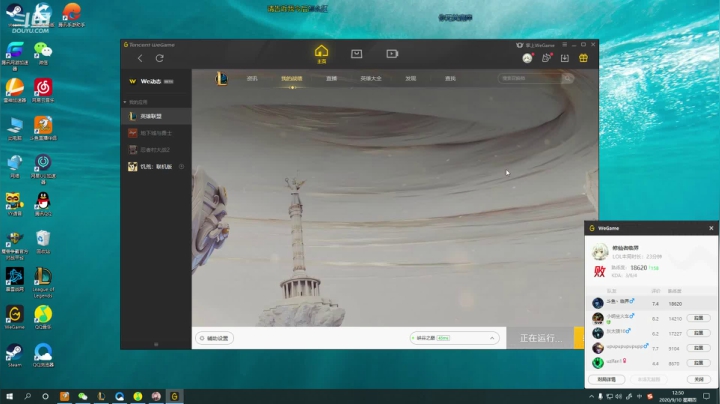The height and width of the screenshot is (404, 720).
Task: Open We动态 in the sidebar
Action: point(156,81)
